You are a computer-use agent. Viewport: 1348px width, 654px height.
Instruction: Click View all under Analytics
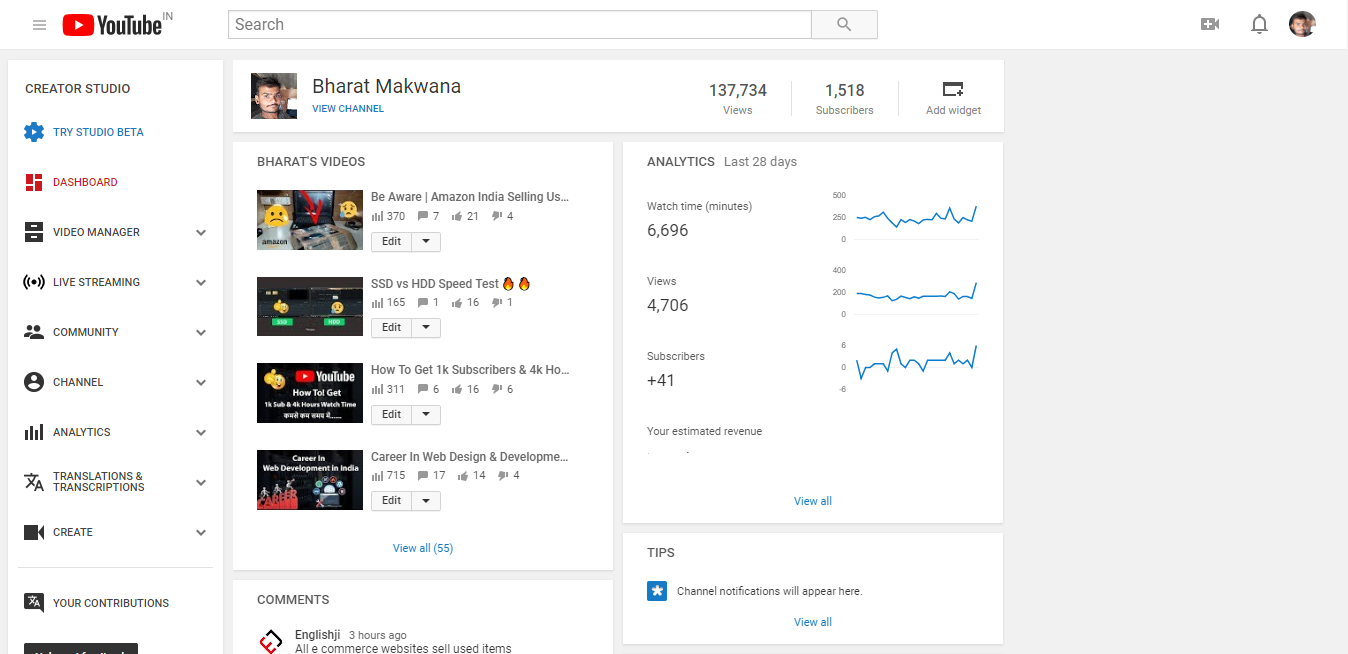[812, 501]
